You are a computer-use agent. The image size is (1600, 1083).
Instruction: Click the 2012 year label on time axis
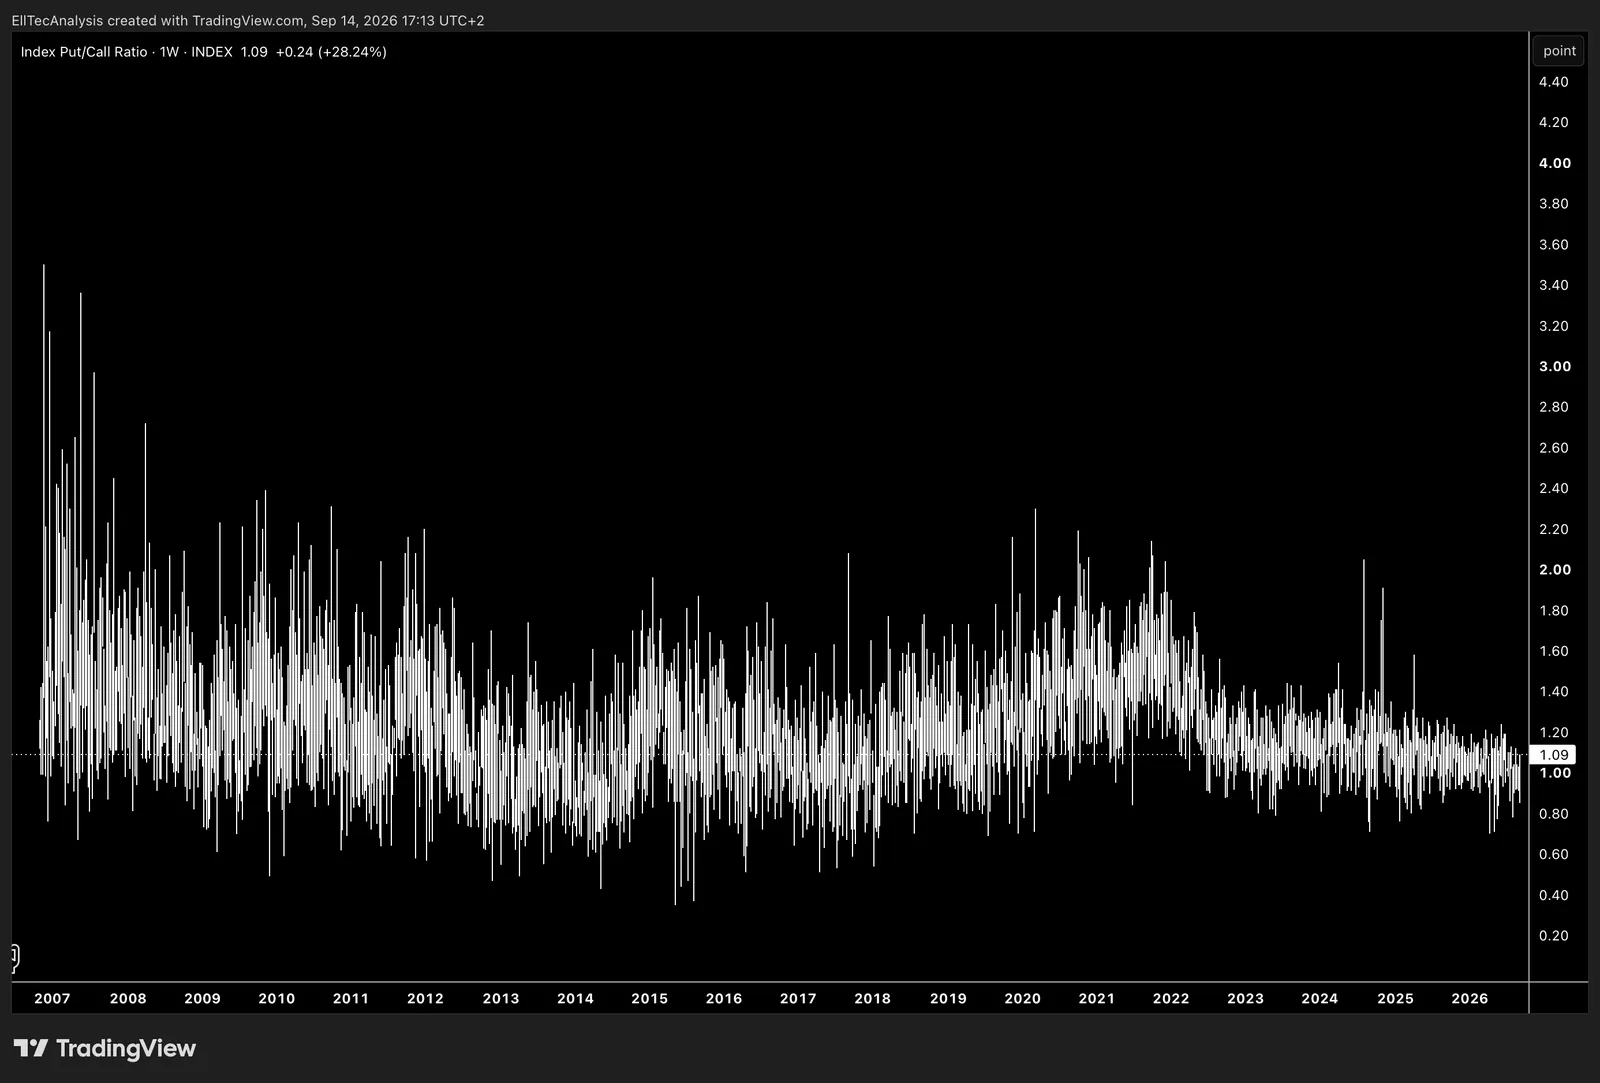tap(425, 998)
